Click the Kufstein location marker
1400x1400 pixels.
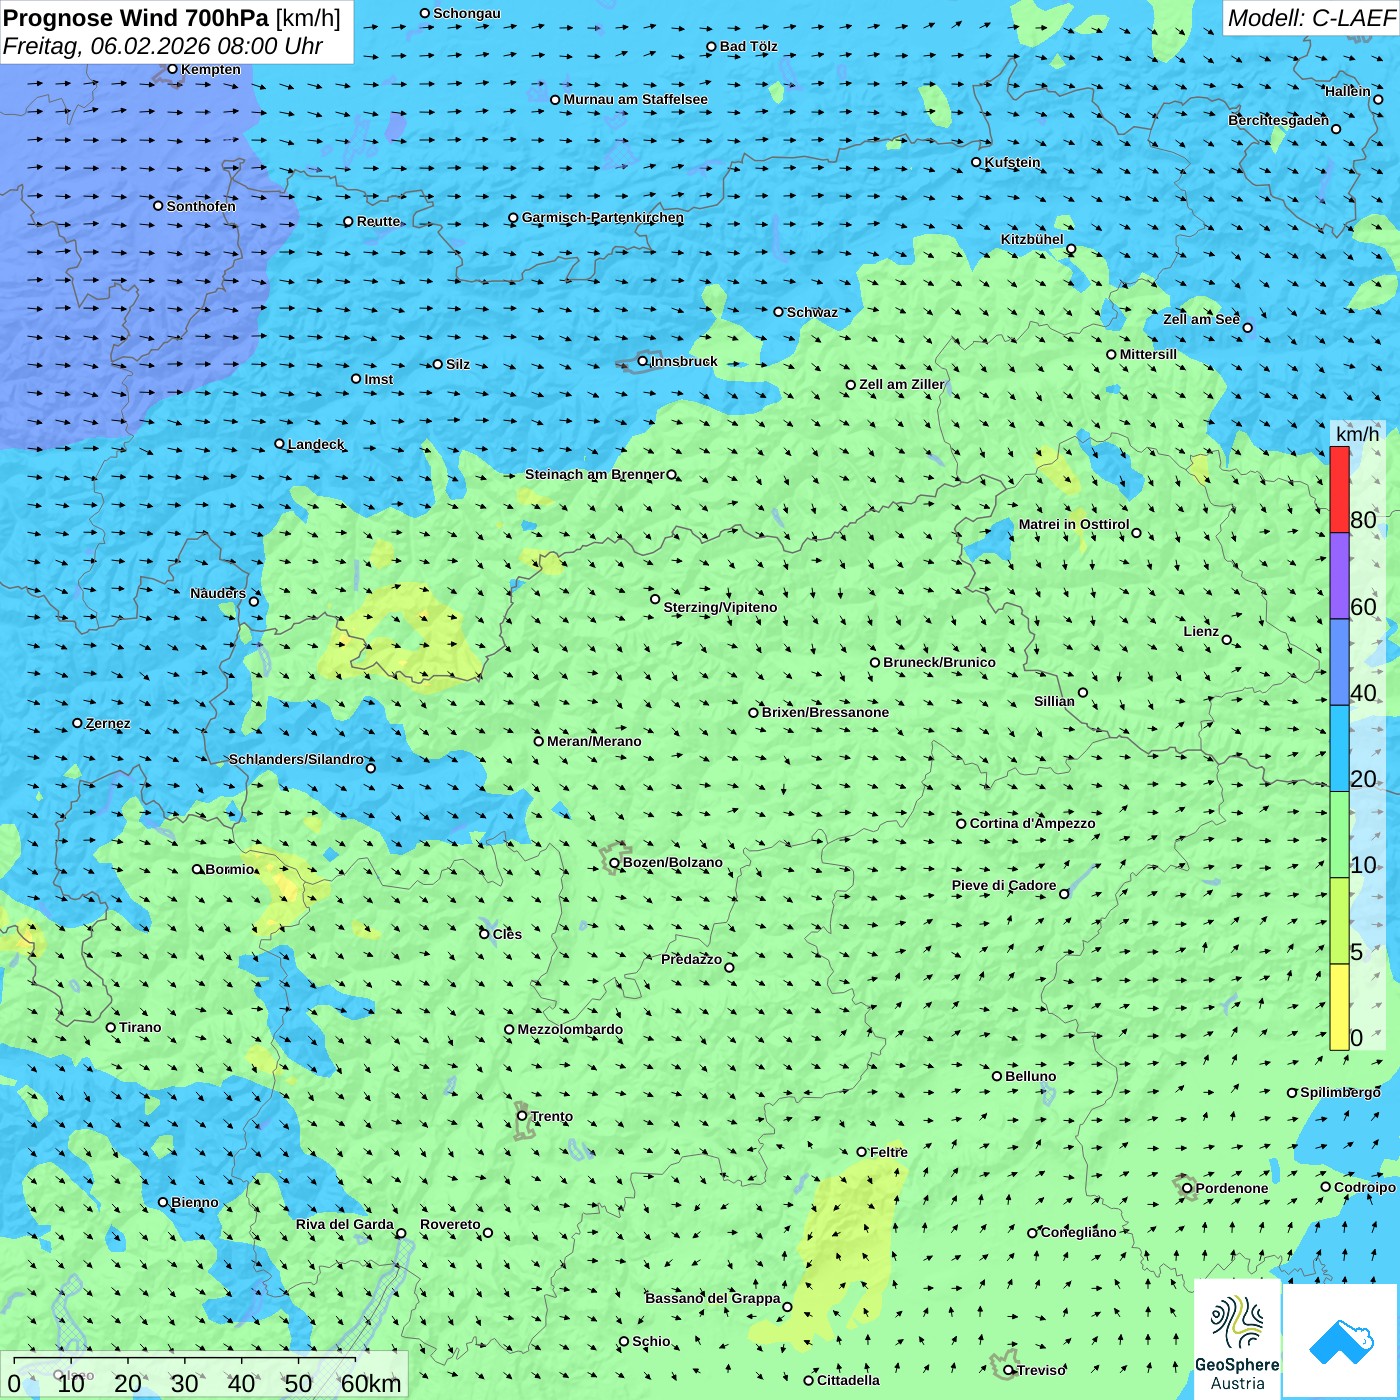coord(976,162)
